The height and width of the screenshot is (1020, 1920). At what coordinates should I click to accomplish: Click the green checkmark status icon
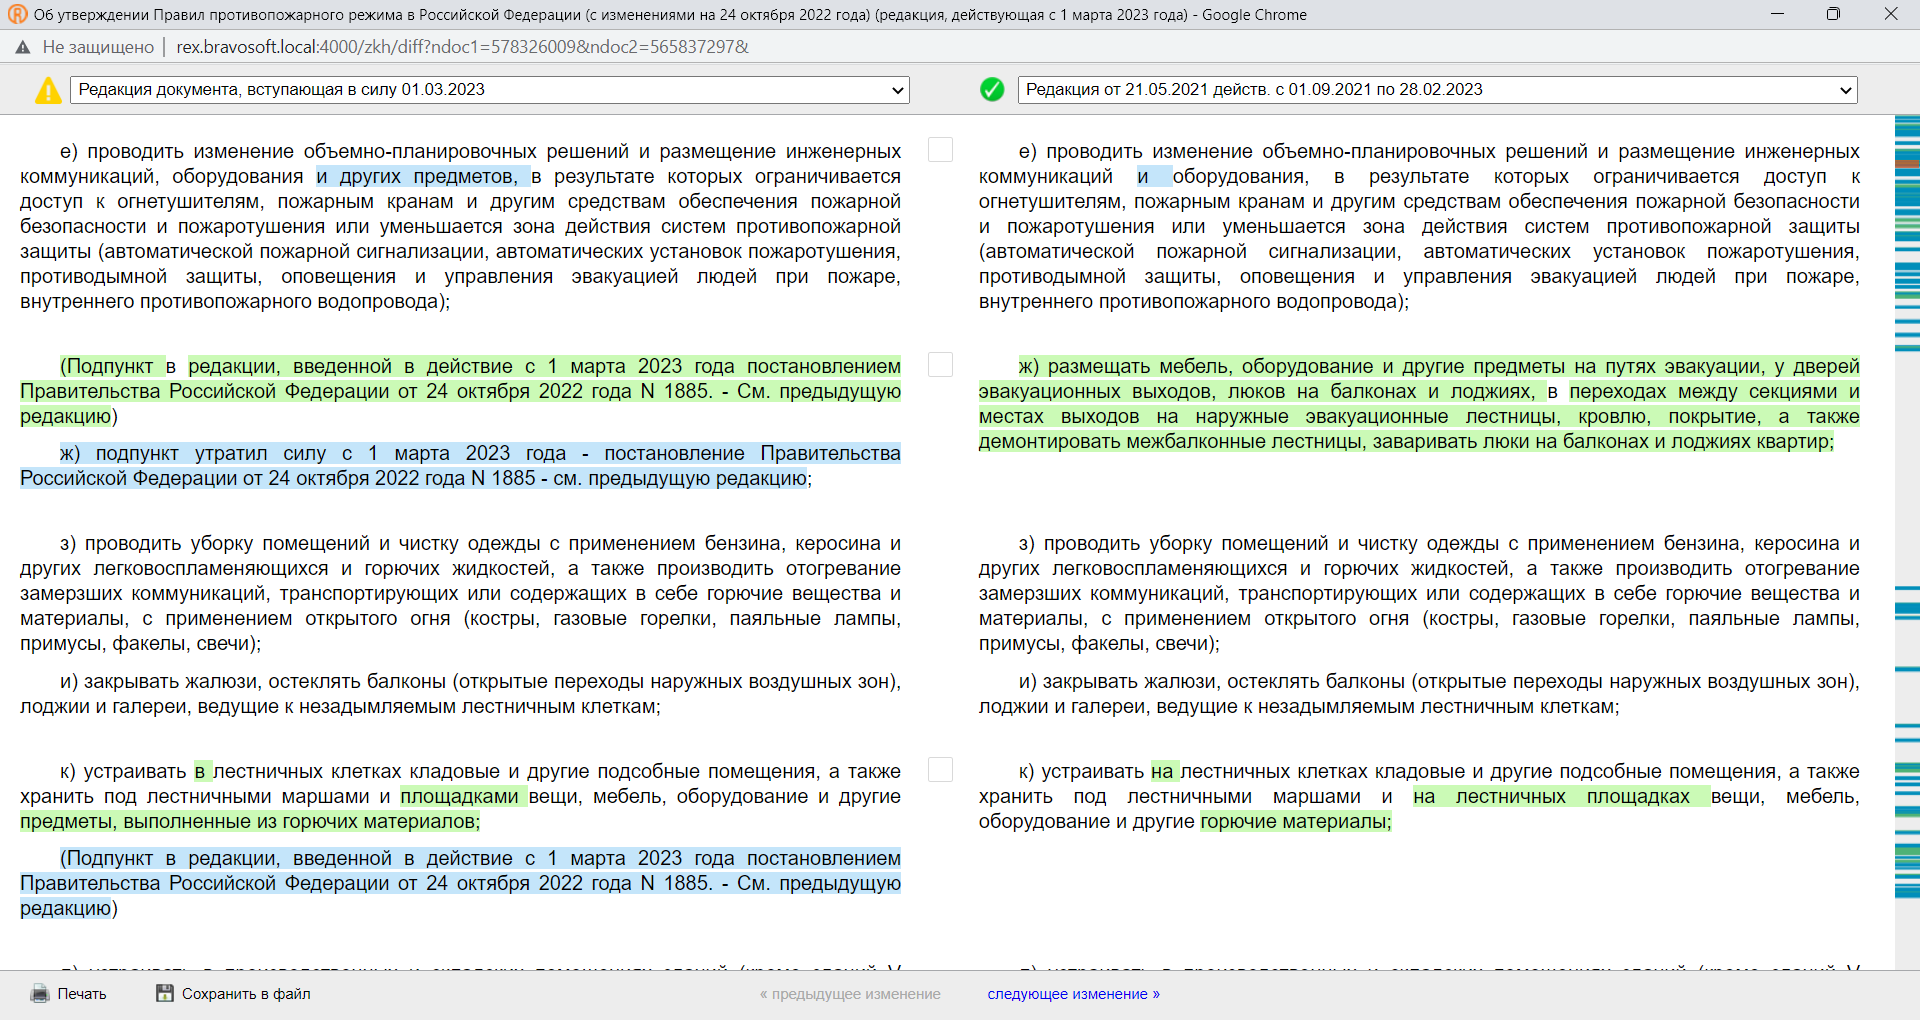[x=992, y=90]
